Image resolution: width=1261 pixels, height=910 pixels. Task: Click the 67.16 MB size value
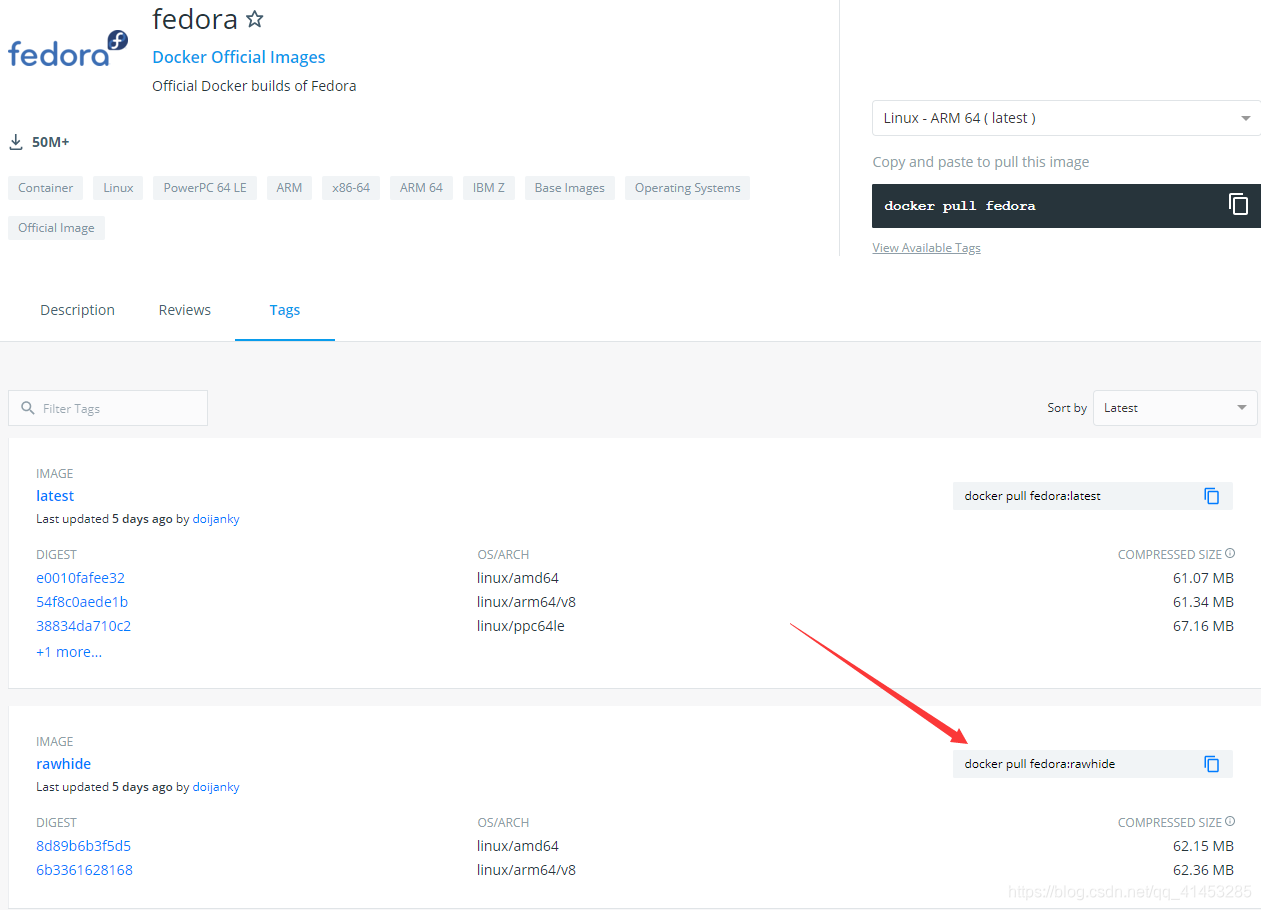pyautogui.click(x=1203, y=626)
